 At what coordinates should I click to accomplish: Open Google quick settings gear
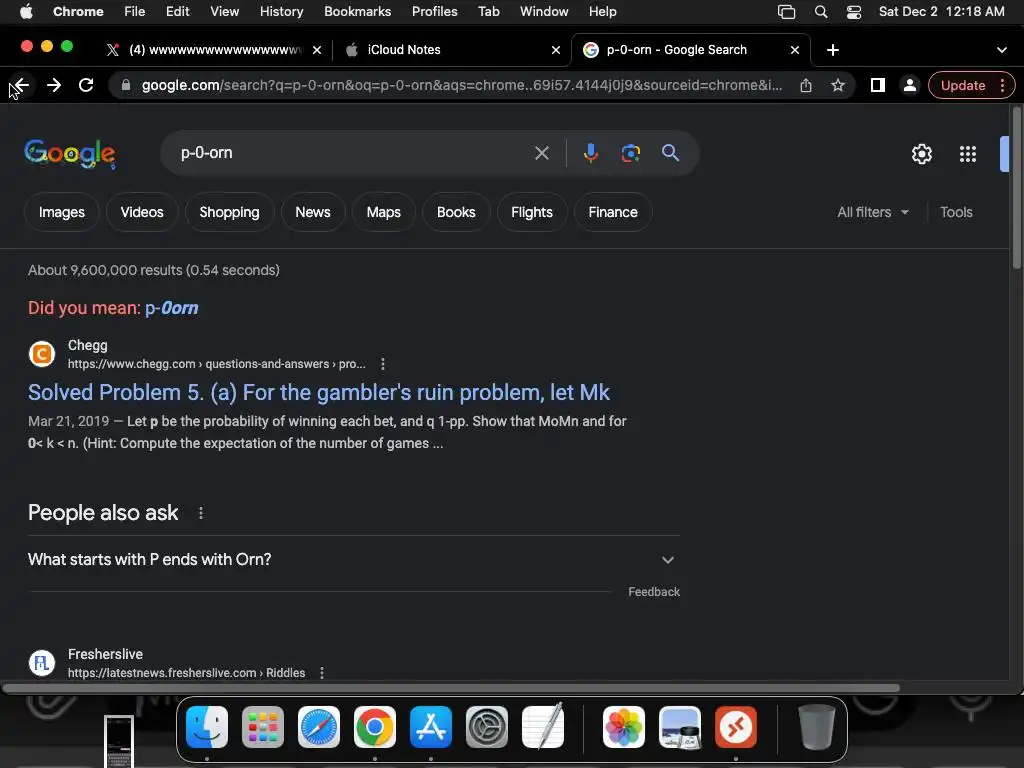[921, 154]
